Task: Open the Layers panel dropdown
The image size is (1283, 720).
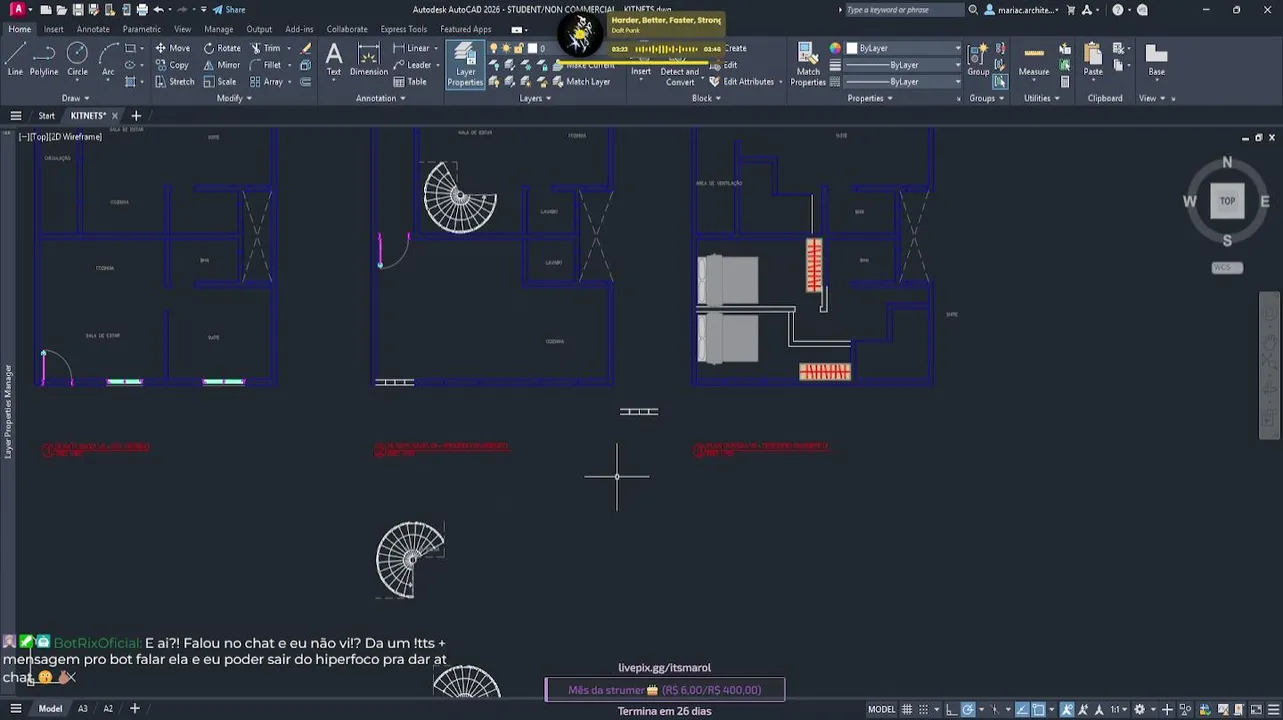Action: coord(535,98)
